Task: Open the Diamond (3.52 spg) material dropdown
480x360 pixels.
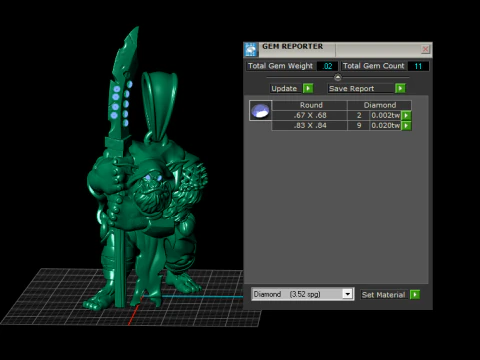Action: (x=347, y=294)
